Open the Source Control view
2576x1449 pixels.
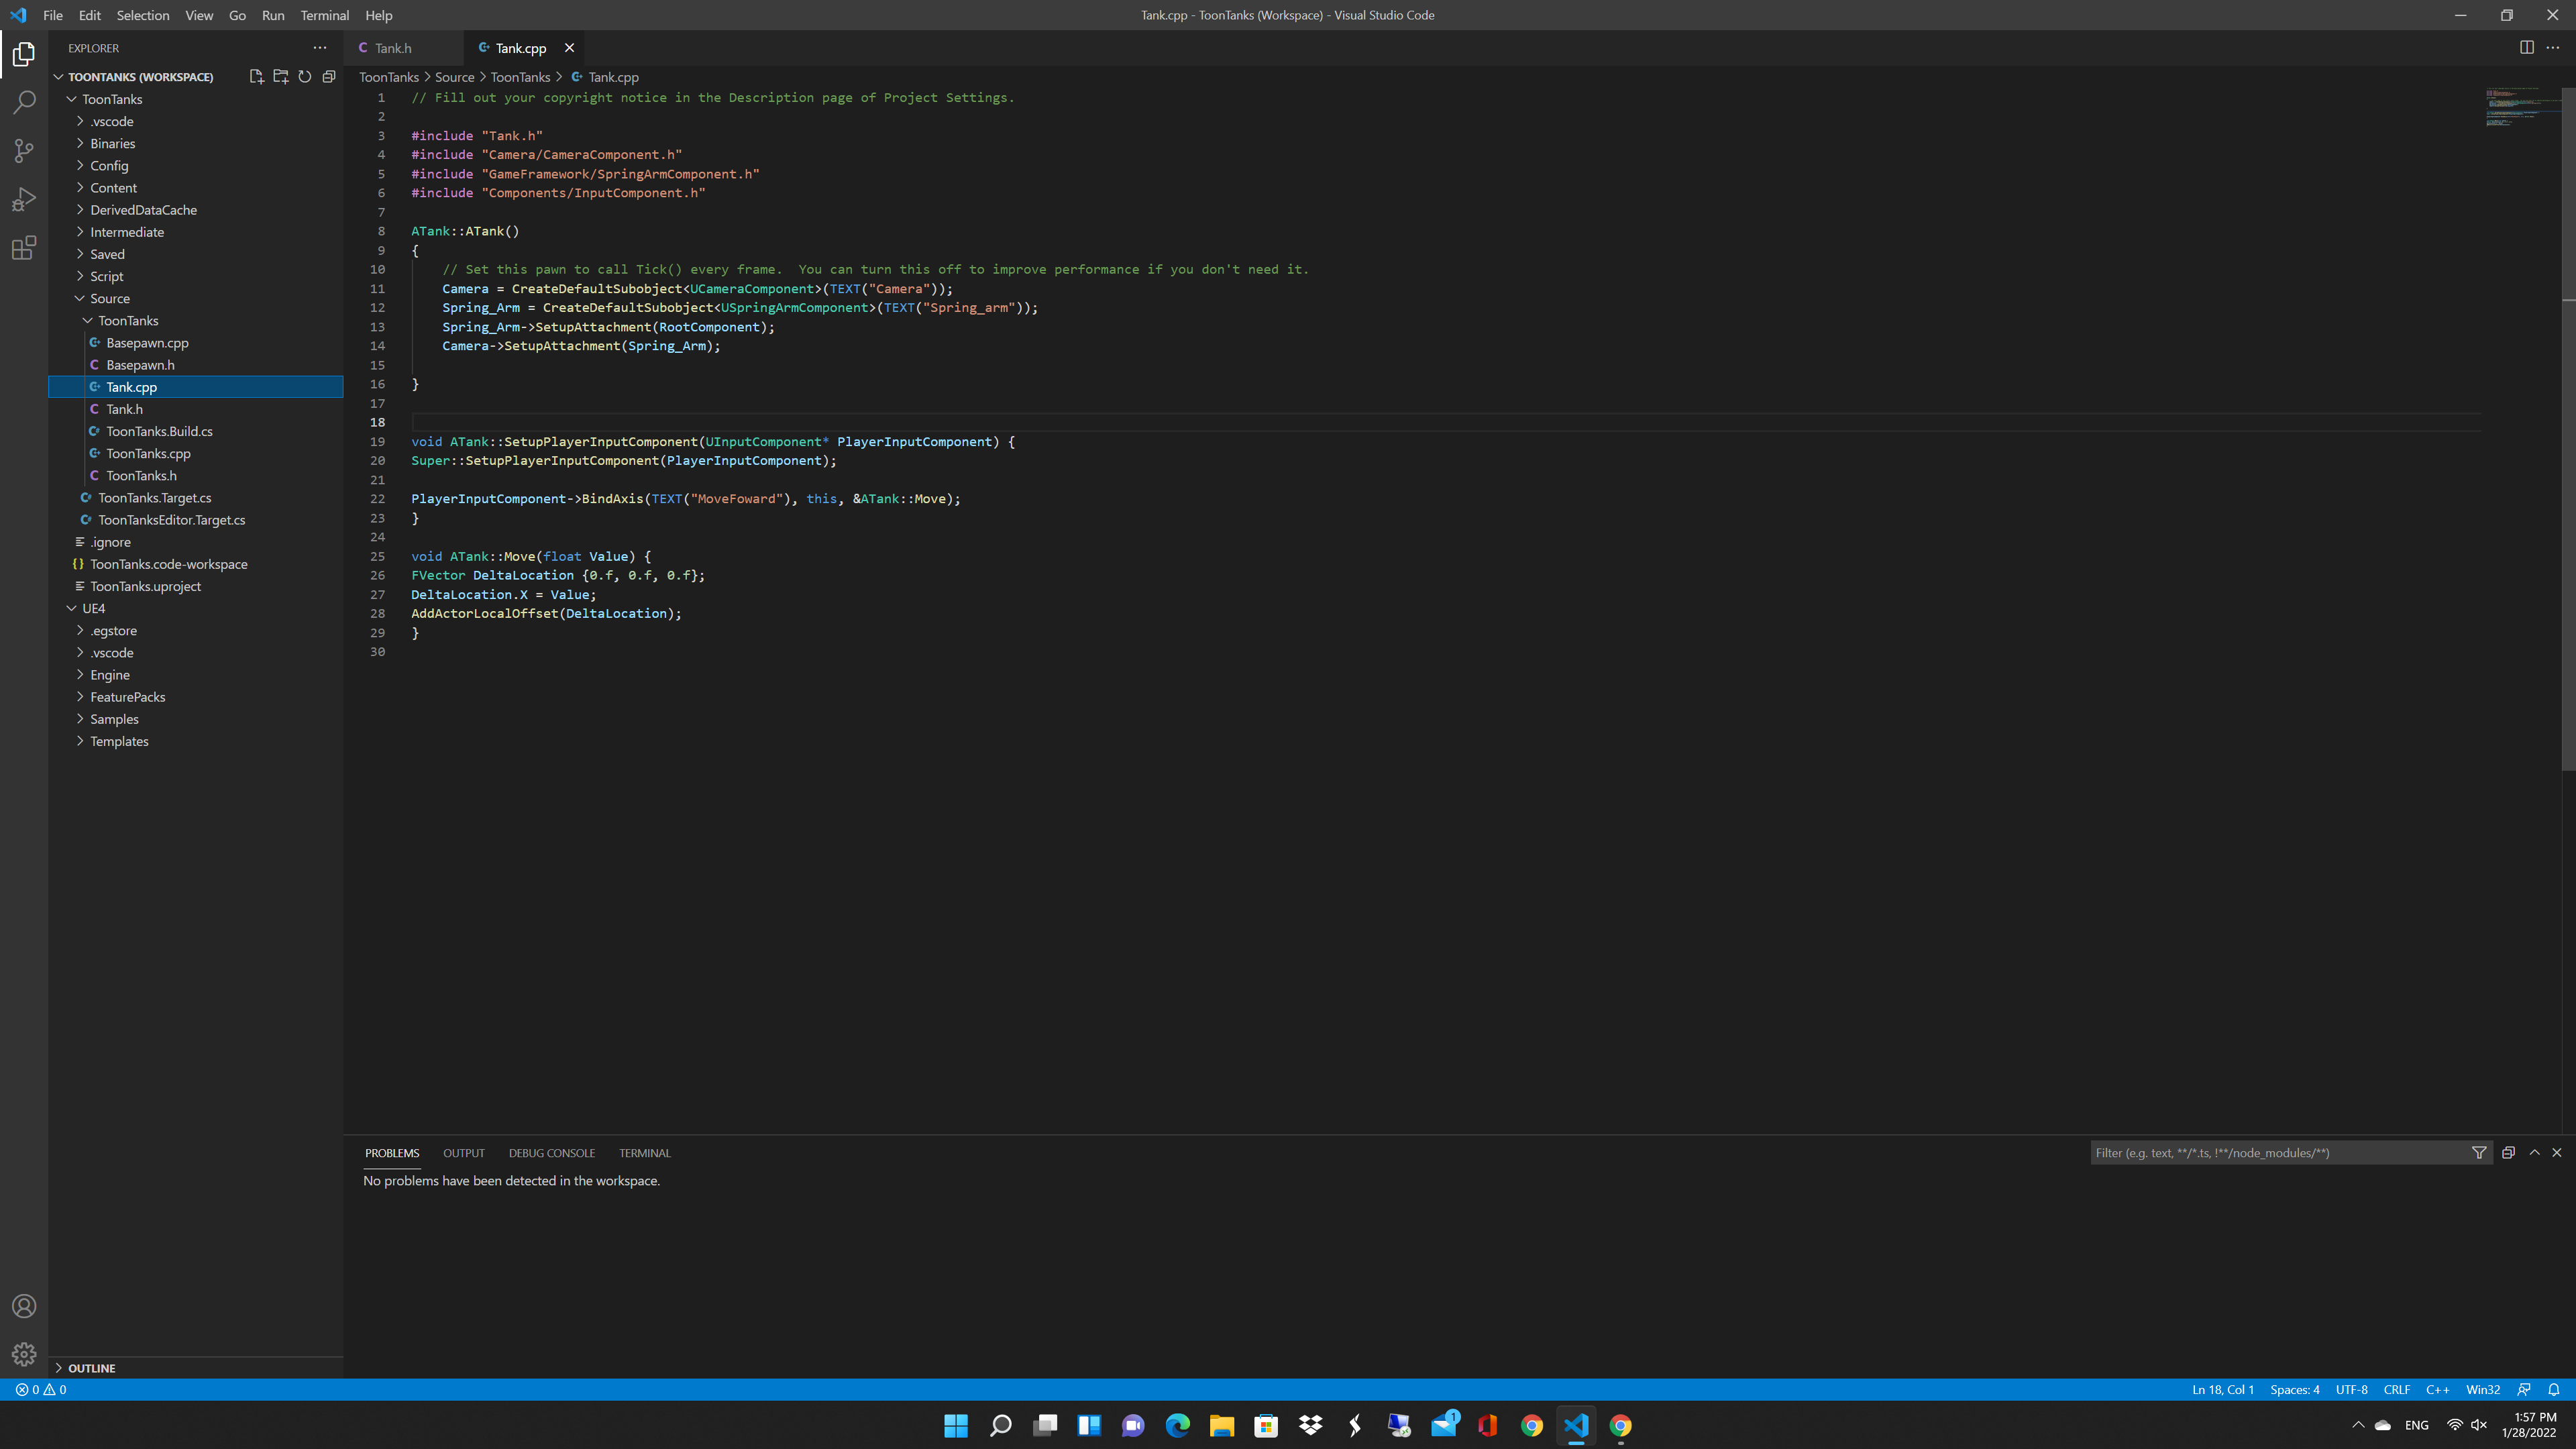tap(24, 150)
